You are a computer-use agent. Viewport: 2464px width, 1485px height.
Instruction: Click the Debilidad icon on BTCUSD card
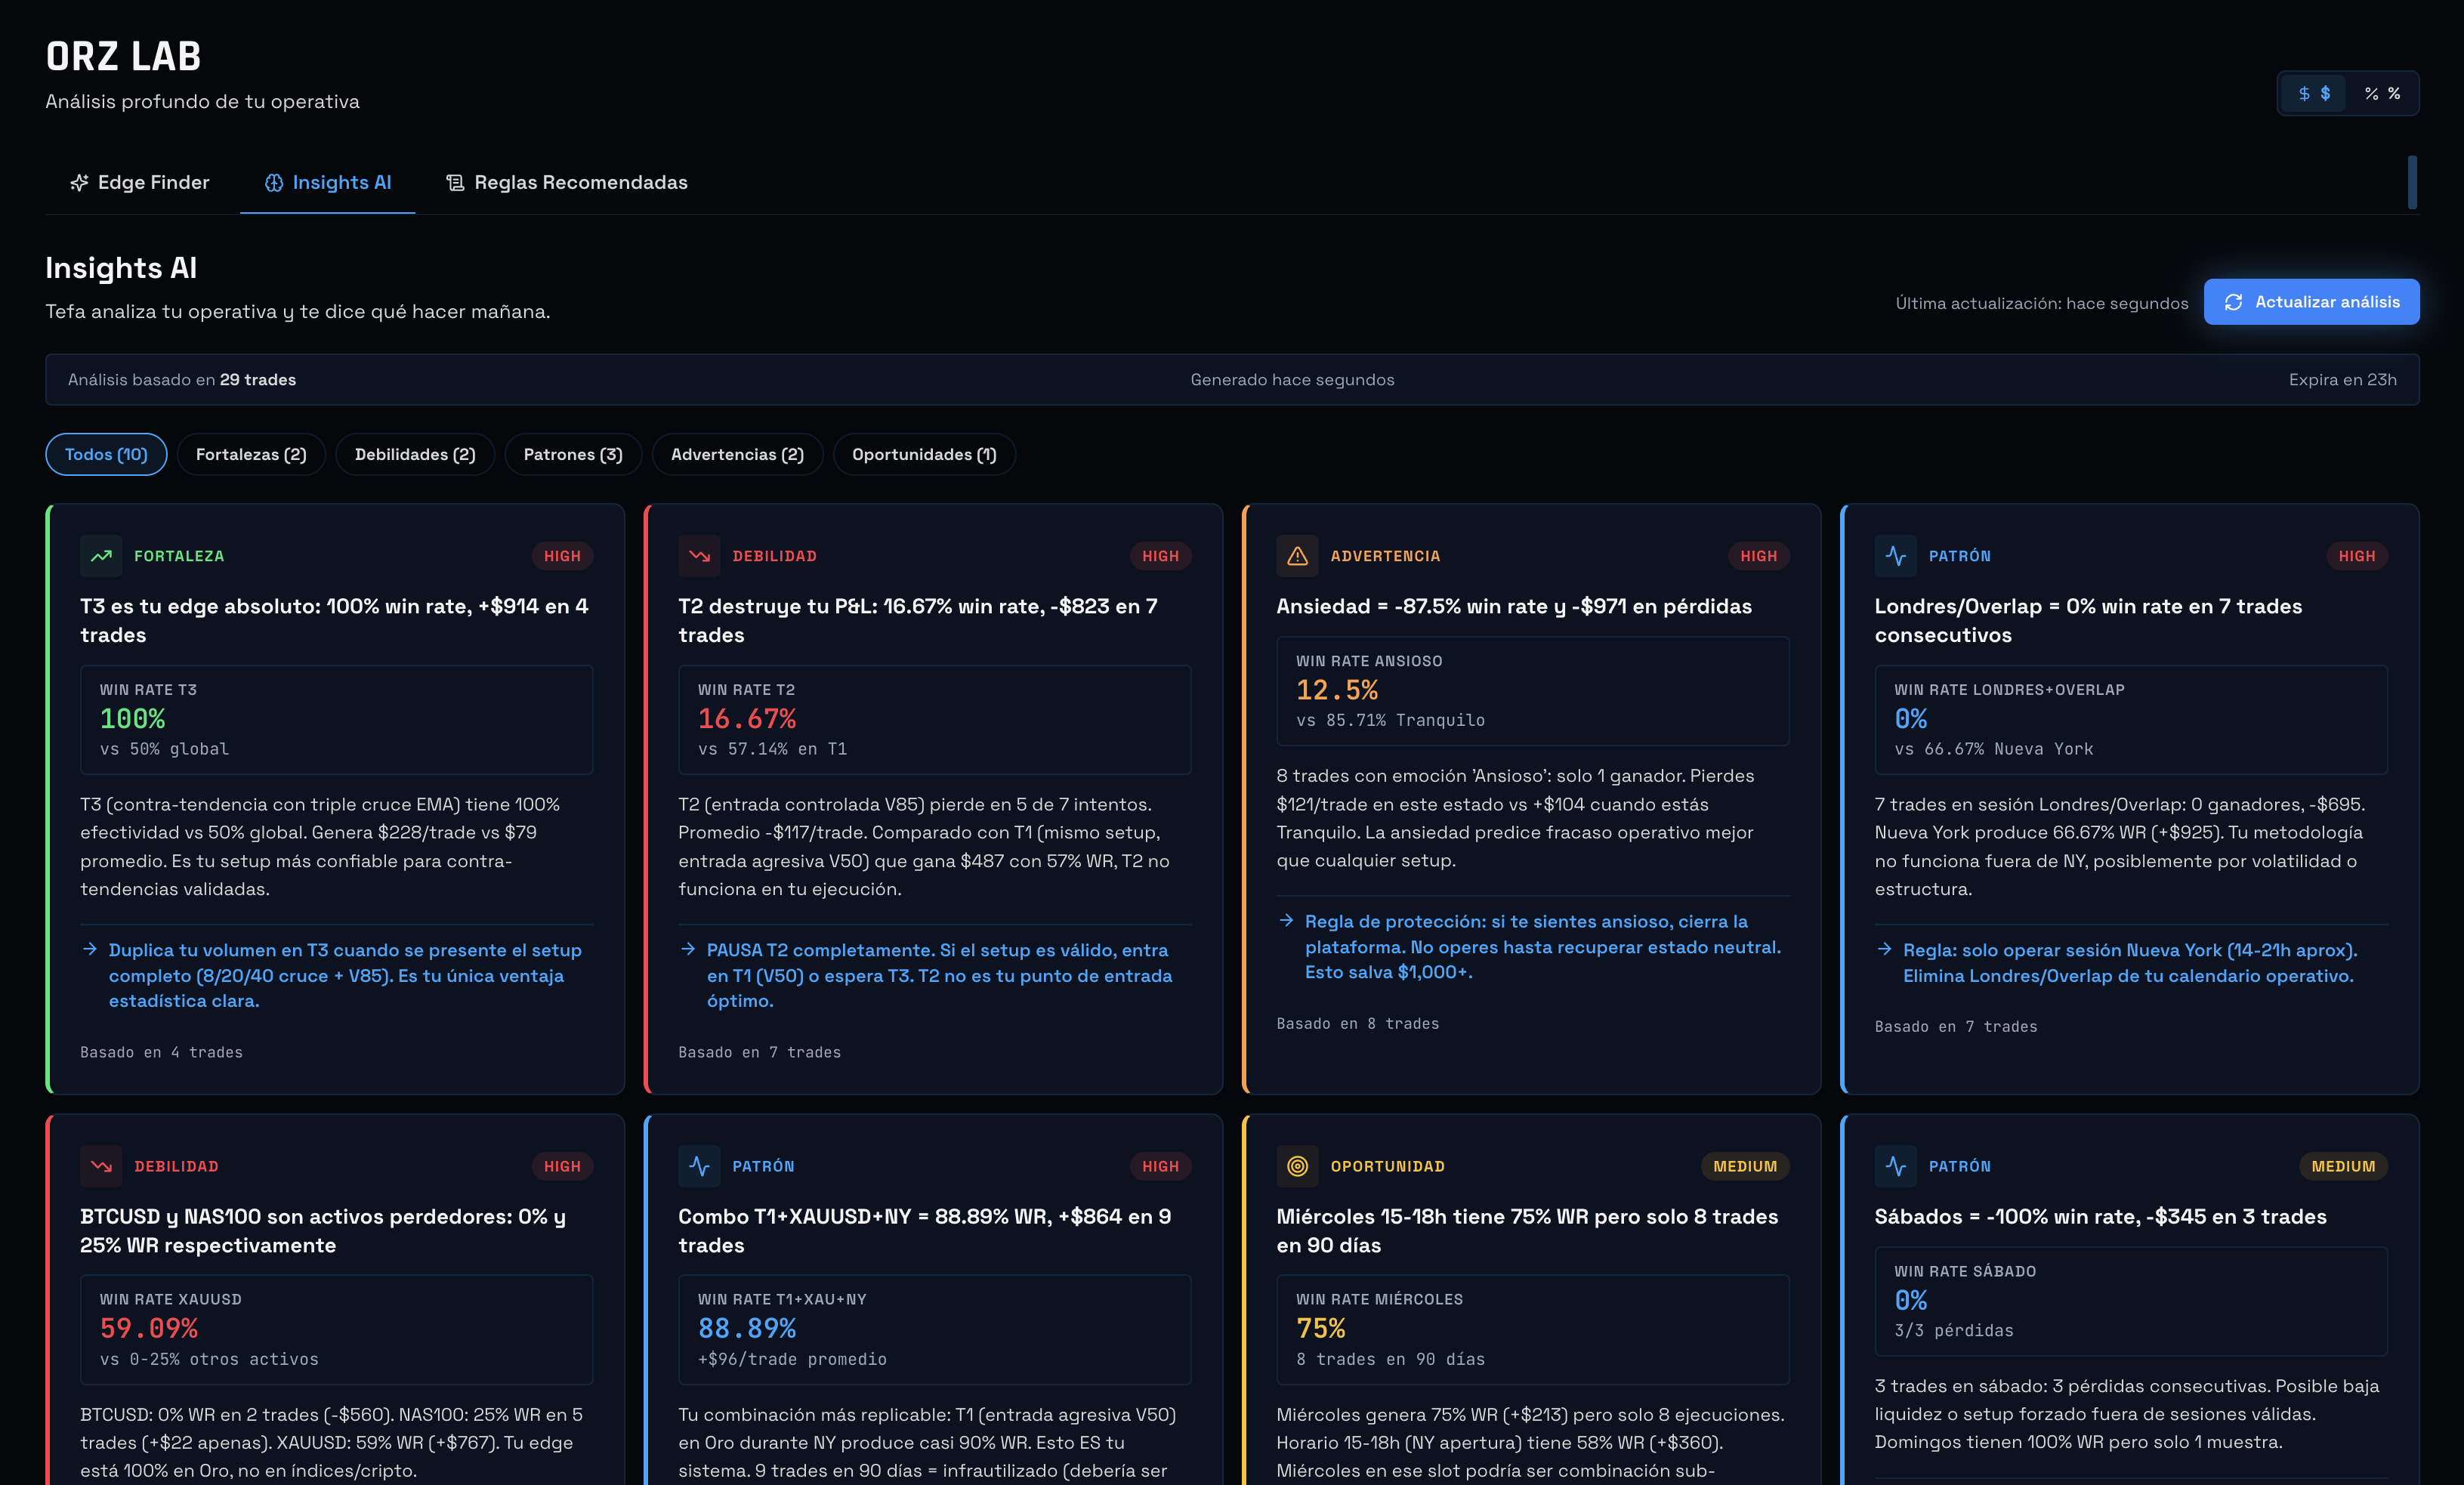[x=101, y=1166]
